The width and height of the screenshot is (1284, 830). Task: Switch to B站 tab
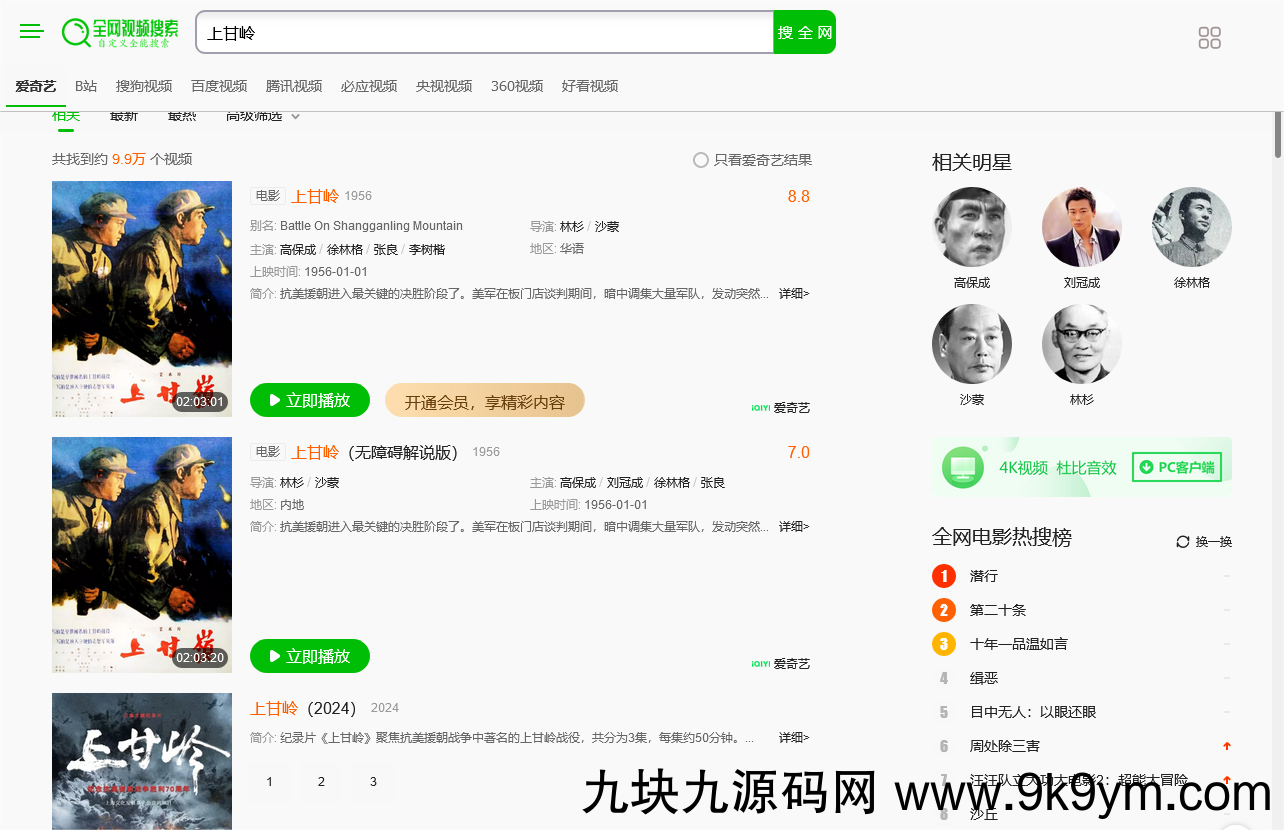click(86, 86)
